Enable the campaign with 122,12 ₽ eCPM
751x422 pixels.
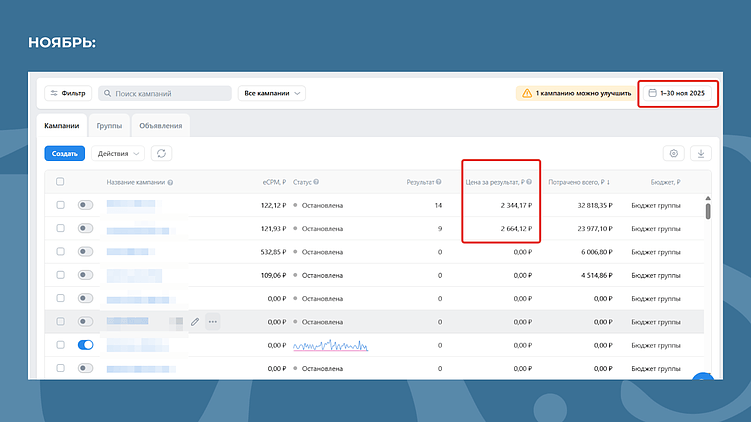85,205
